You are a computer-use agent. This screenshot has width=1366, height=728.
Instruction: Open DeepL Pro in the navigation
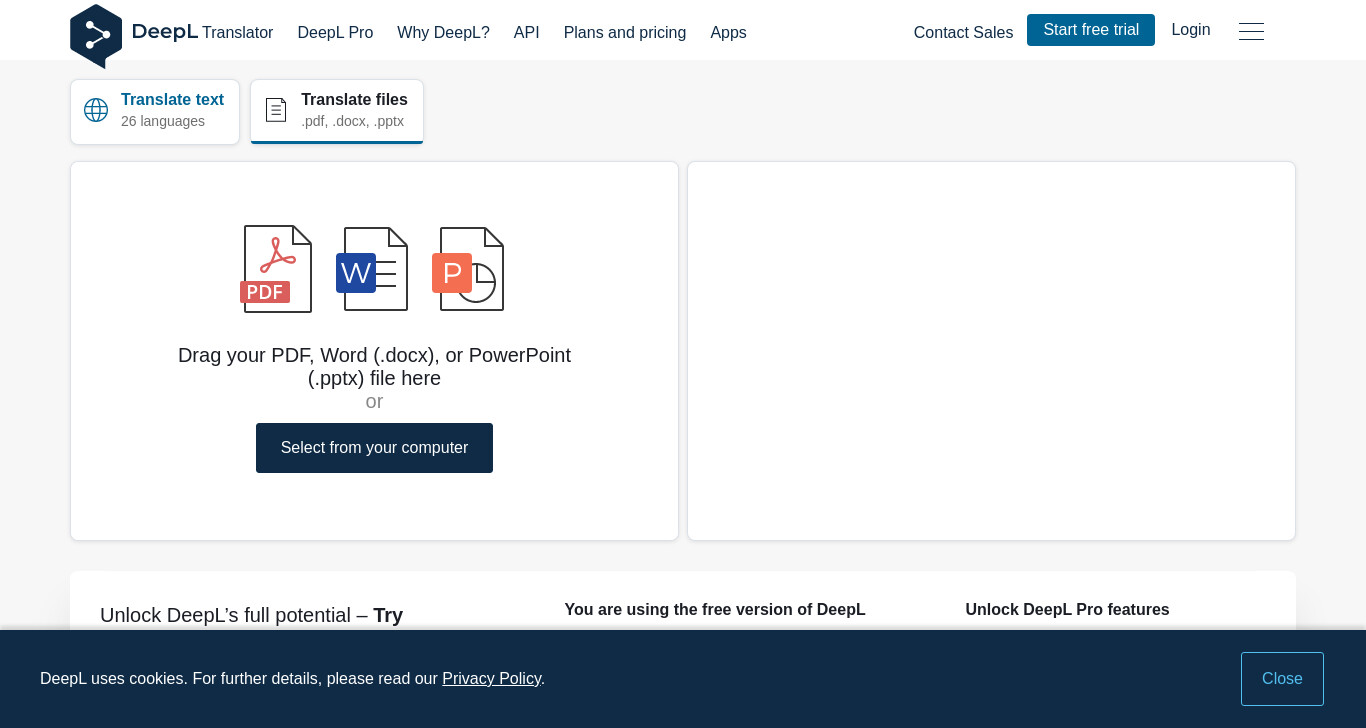pos(335,33)
